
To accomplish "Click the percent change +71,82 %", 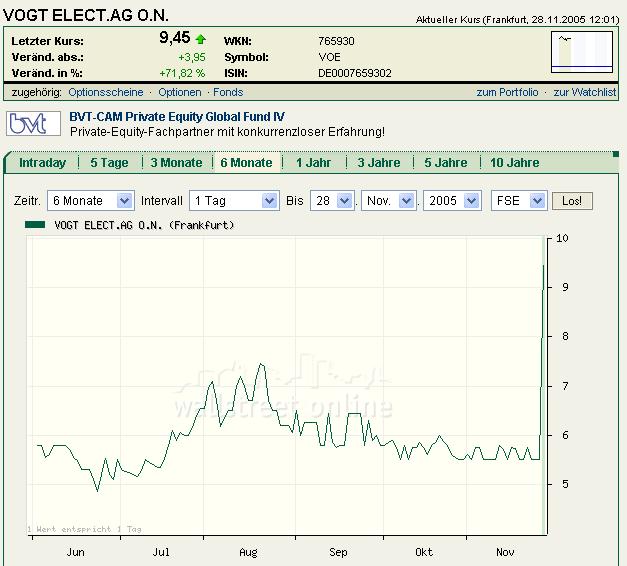I will point(182,73).
